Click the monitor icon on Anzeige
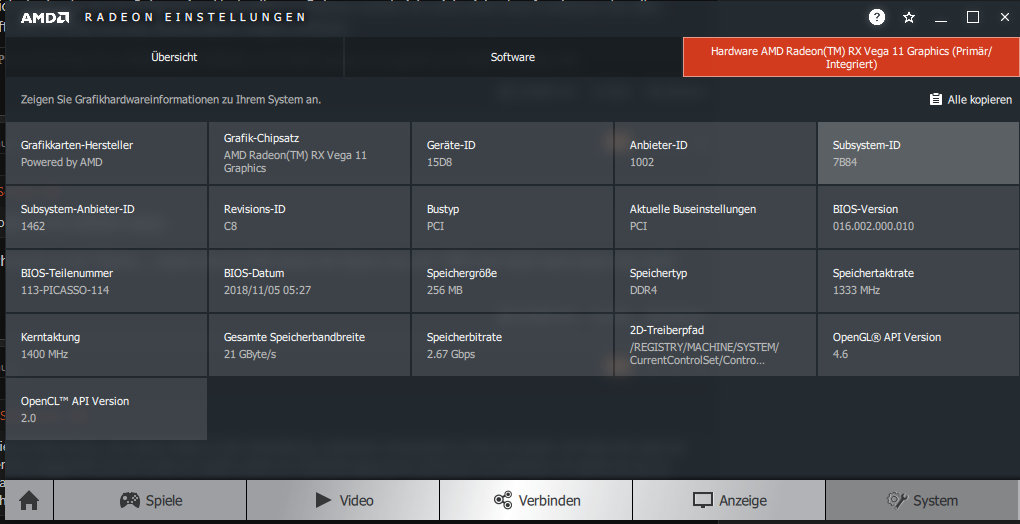The height and width of the screenshot is (524, 1020). [x=703, y=501]
